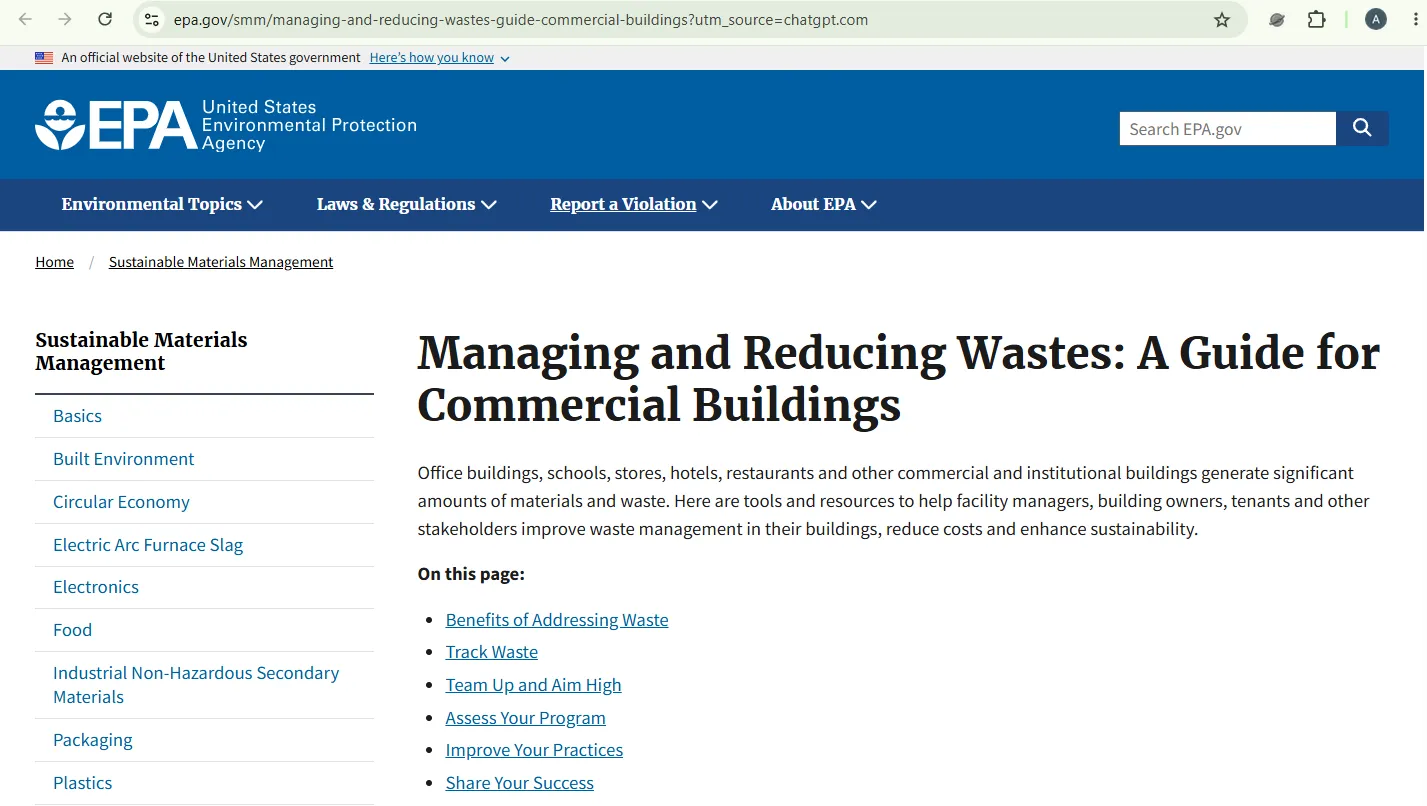Viewport: 1427px width, 806px height.
Task: Jump to Share Your Success
Action: (519, 783)
